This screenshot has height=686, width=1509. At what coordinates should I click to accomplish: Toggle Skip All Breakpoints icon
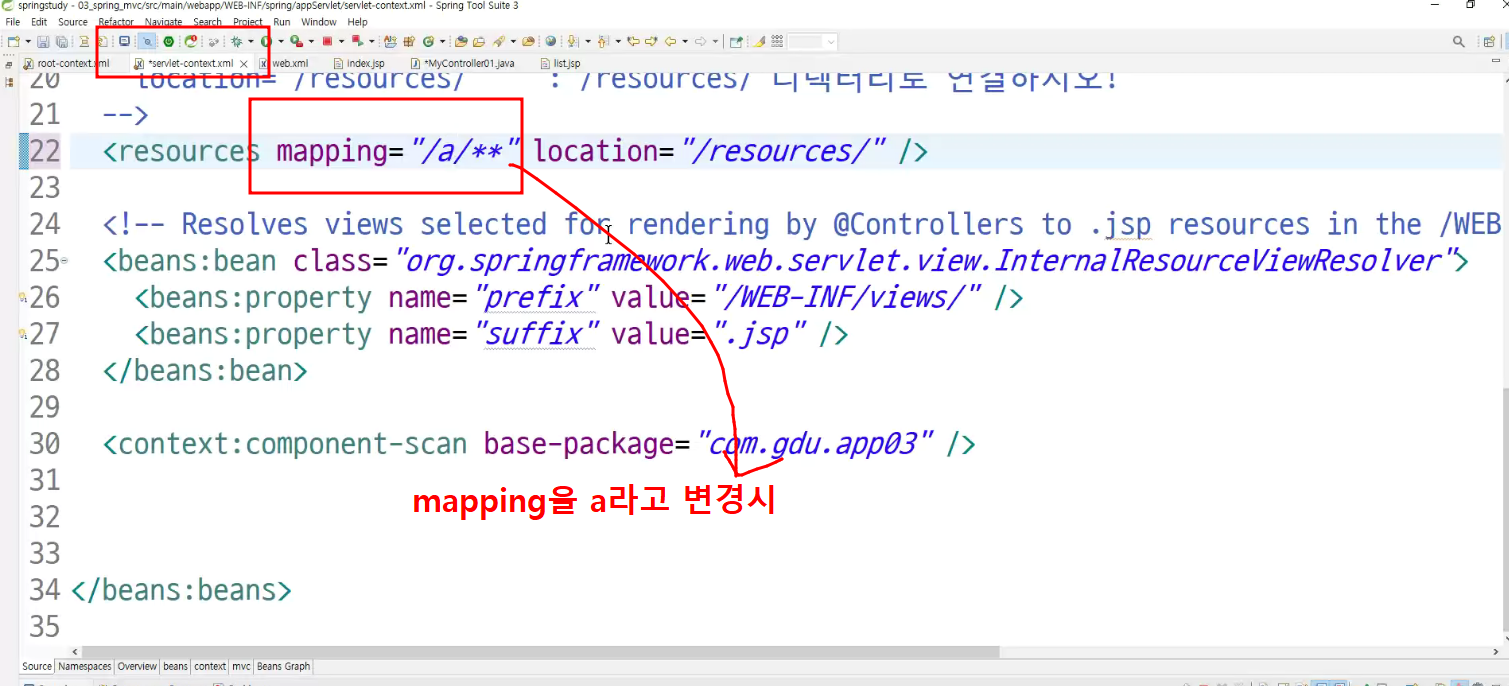tap(214, 41)
